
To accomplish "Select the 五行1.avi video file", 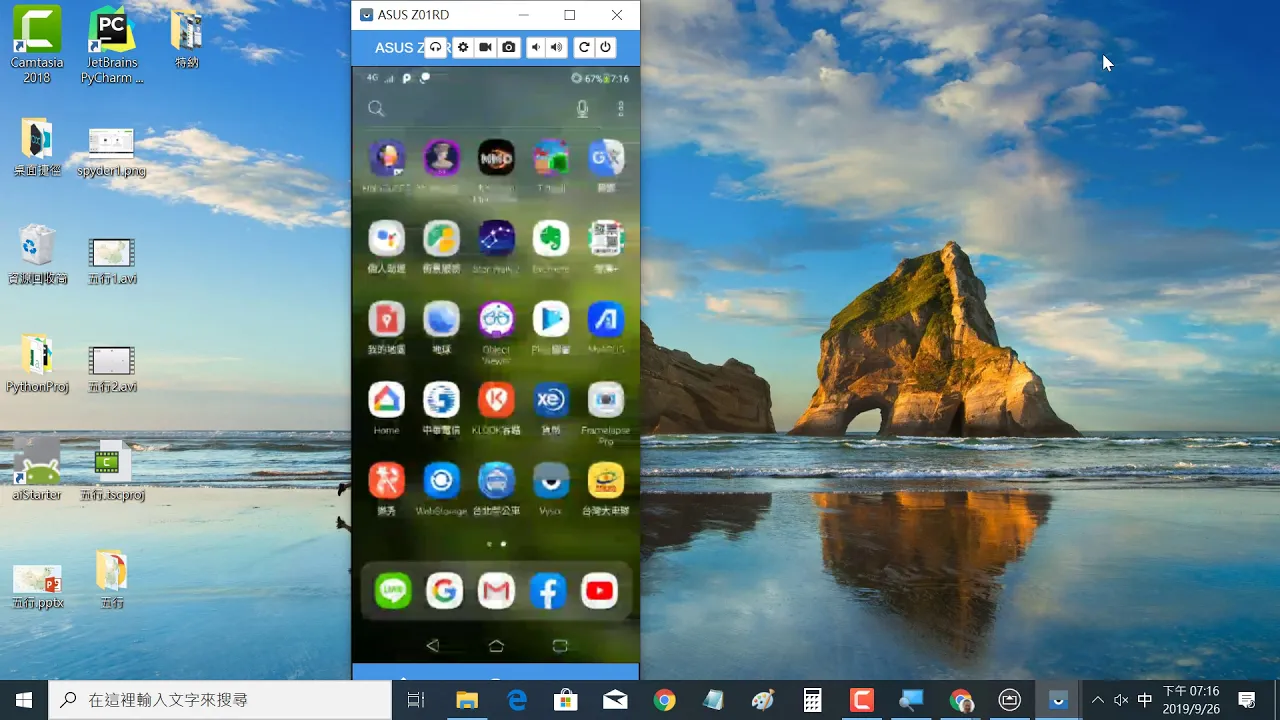I will coord(112,261).
